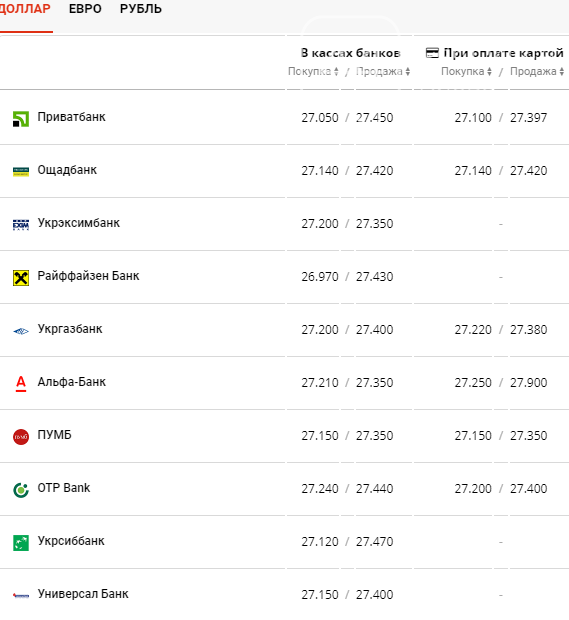The image size is (569, 620).
Task: Click the Приватбанк logo icon
Action: tap(21, 119)
